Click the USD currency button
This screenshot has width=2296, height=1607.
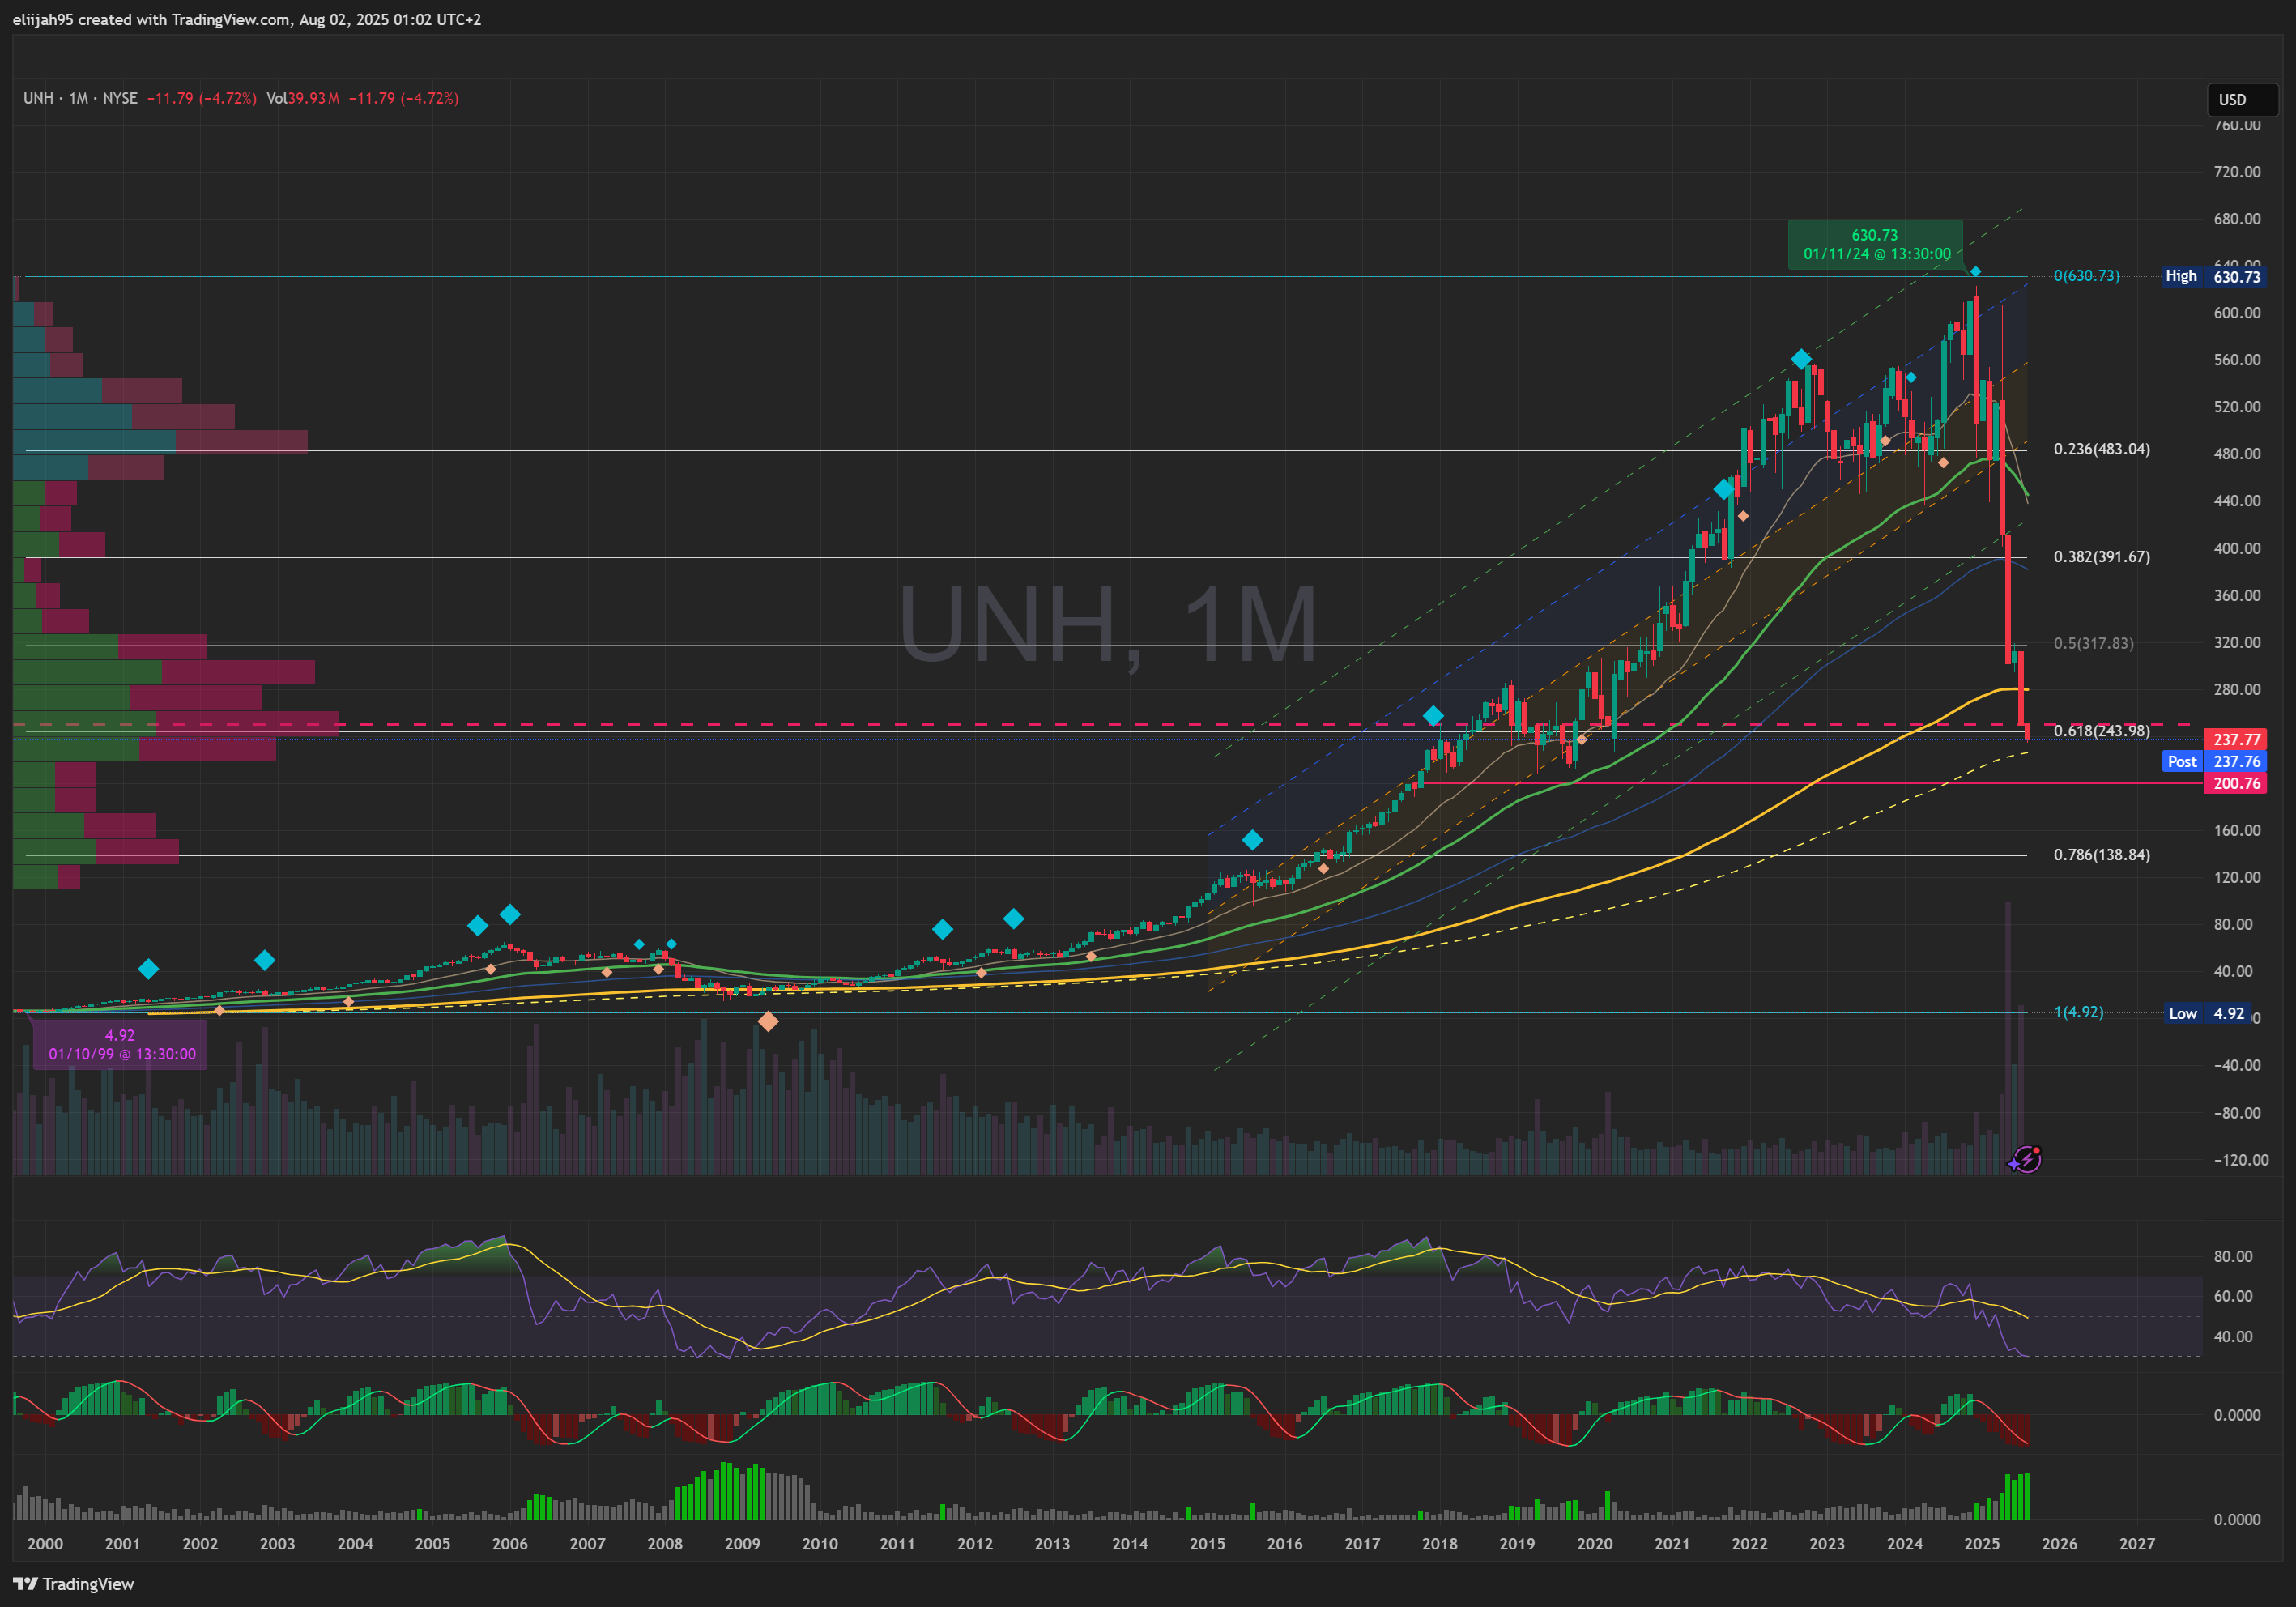click(2242, 100)
